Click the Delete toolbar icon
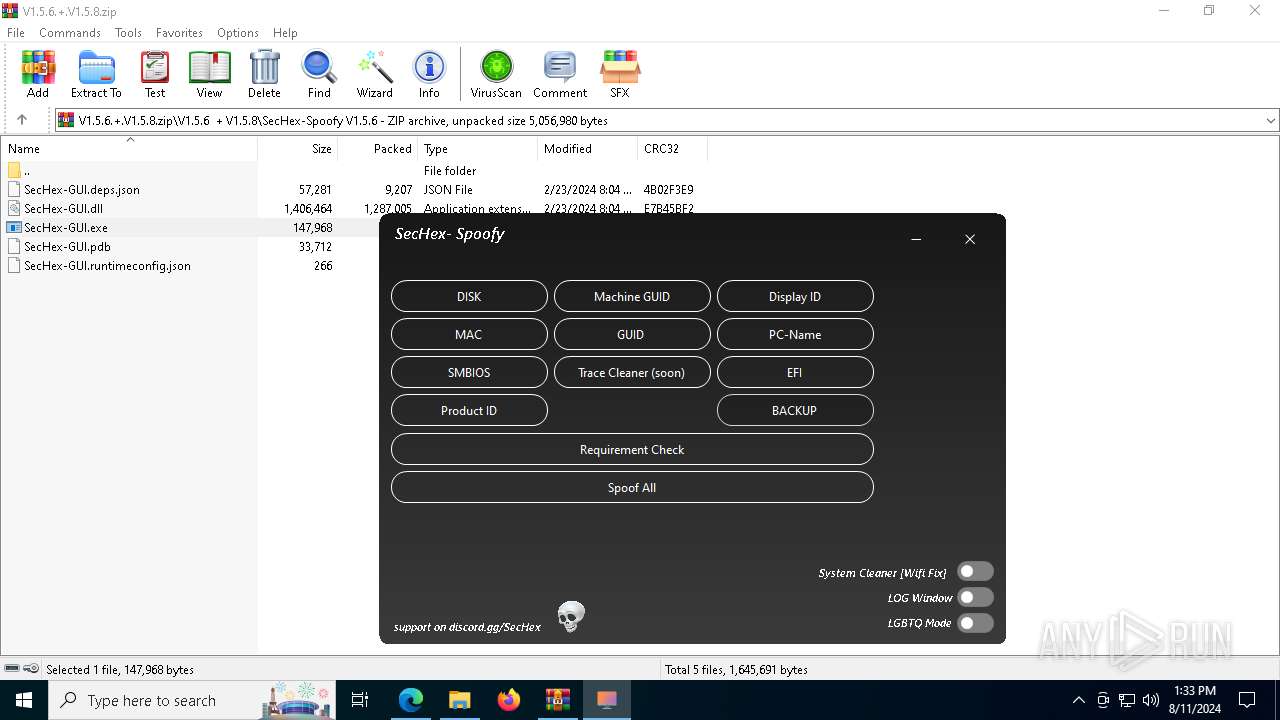 [264, 75]
